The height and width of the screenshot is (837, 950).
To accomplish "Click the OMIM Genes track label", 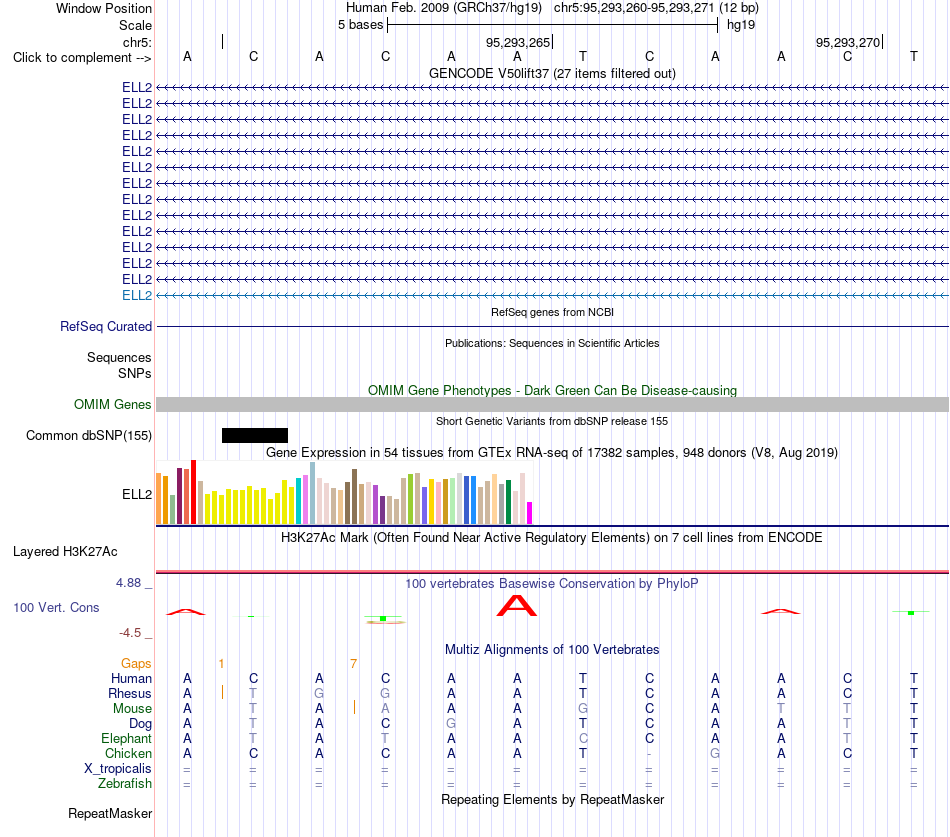I will pyautogui.click(x=113, y=404).
